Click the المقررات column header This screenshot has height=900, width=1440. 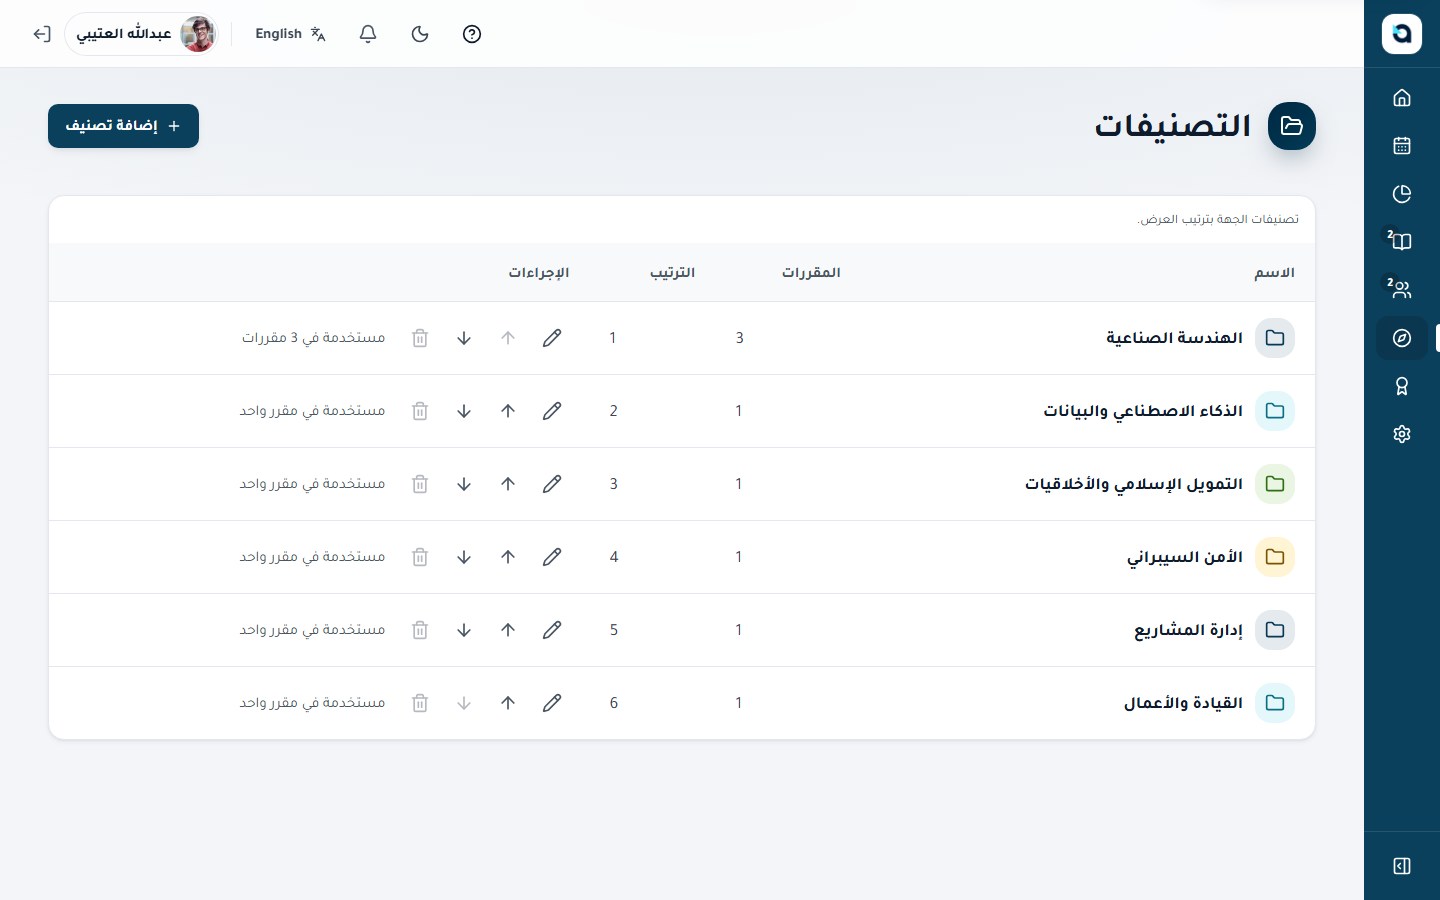click(811, 273)
